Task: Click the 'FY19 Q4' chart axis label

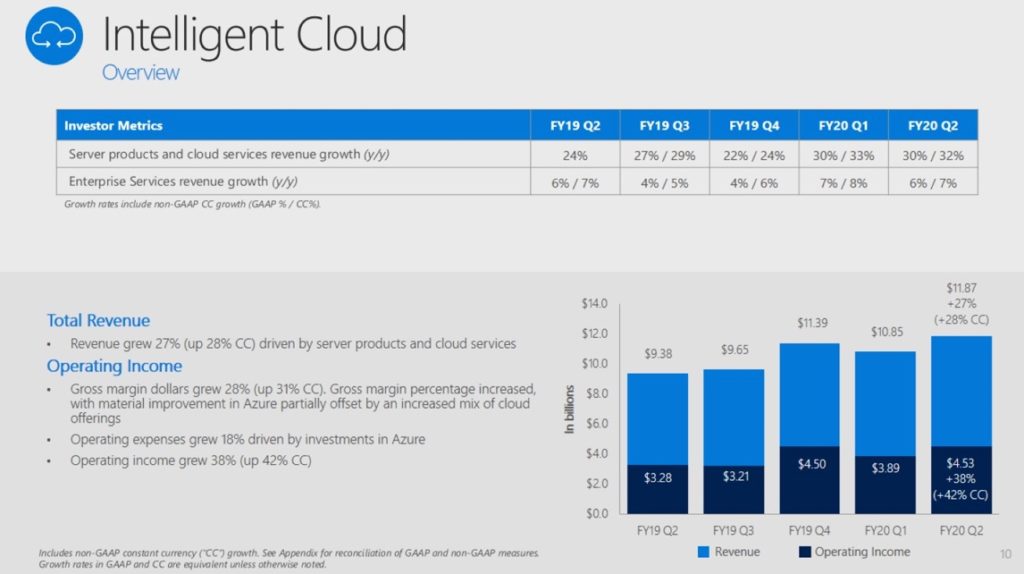Action: 809,531
